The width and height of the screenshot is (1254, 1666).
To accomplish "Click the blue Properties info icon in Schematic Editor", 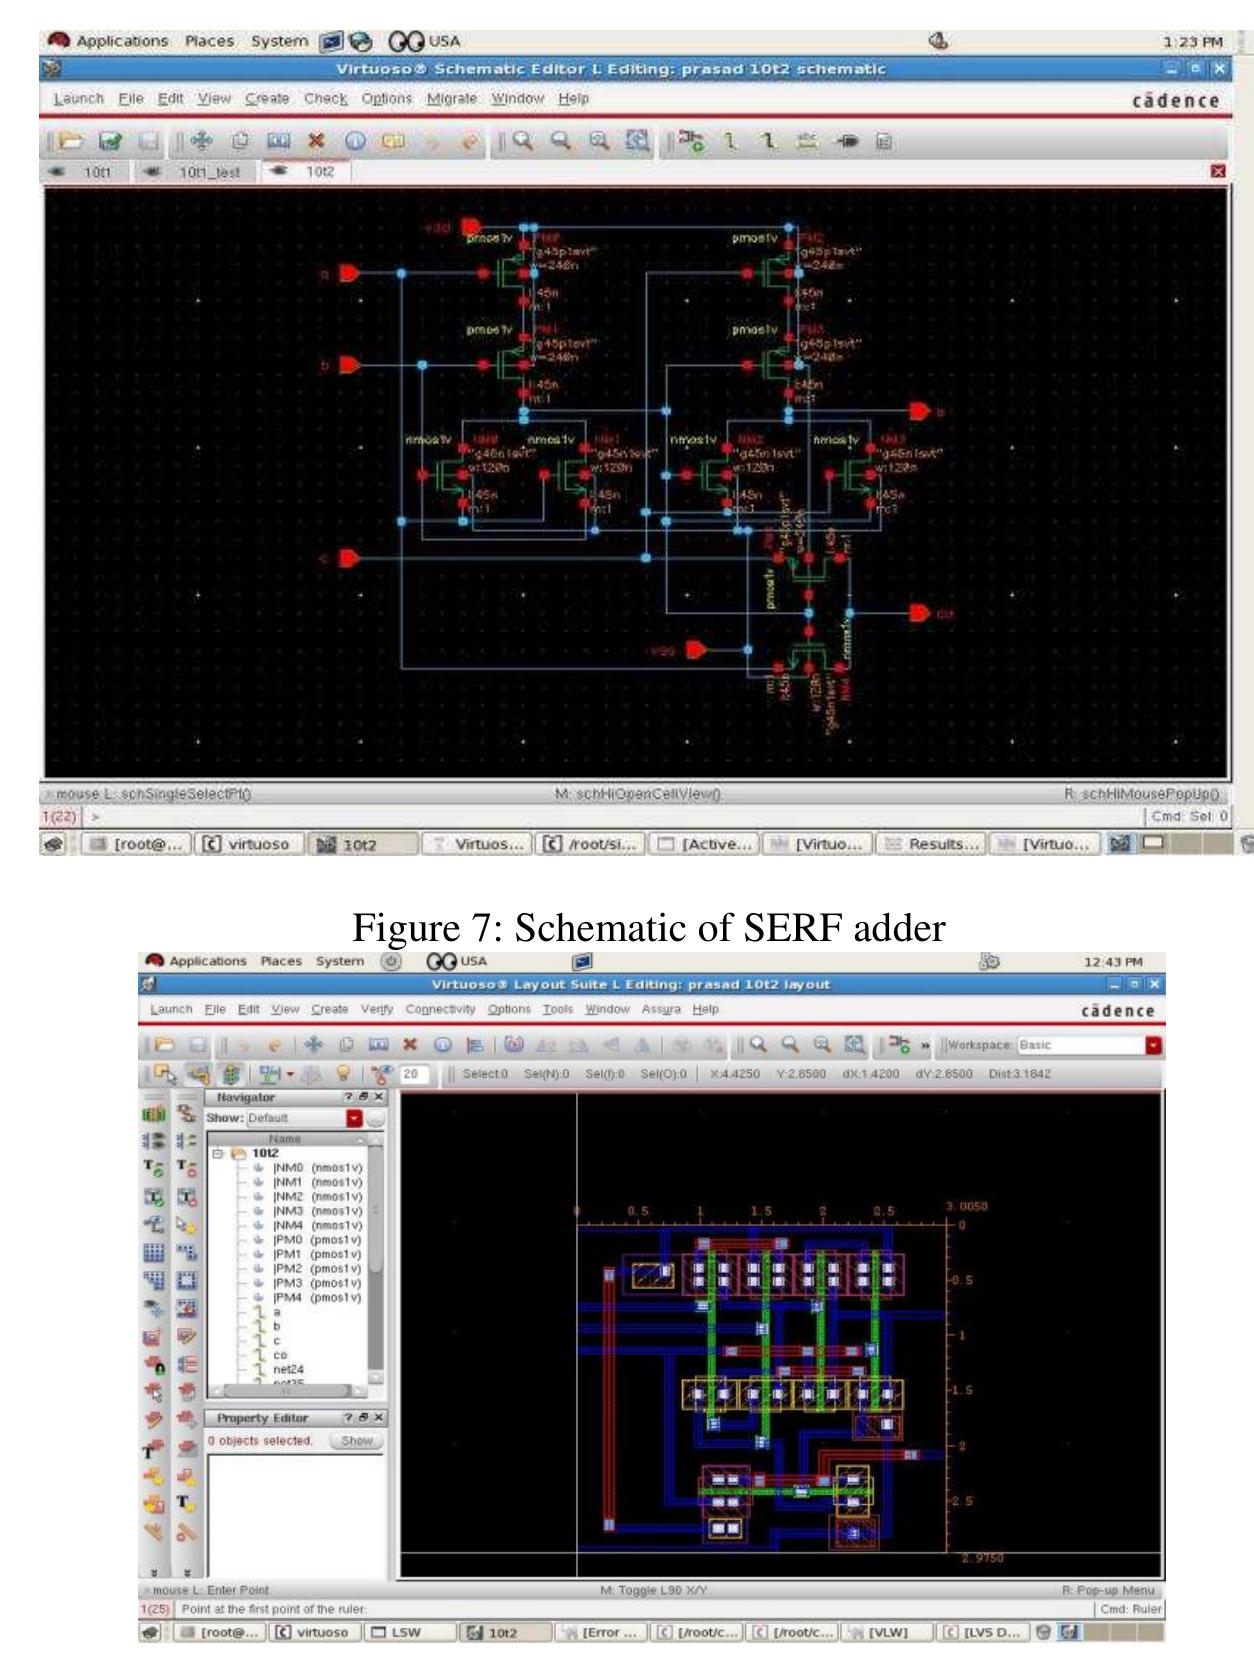I will [x=355, y=142].
